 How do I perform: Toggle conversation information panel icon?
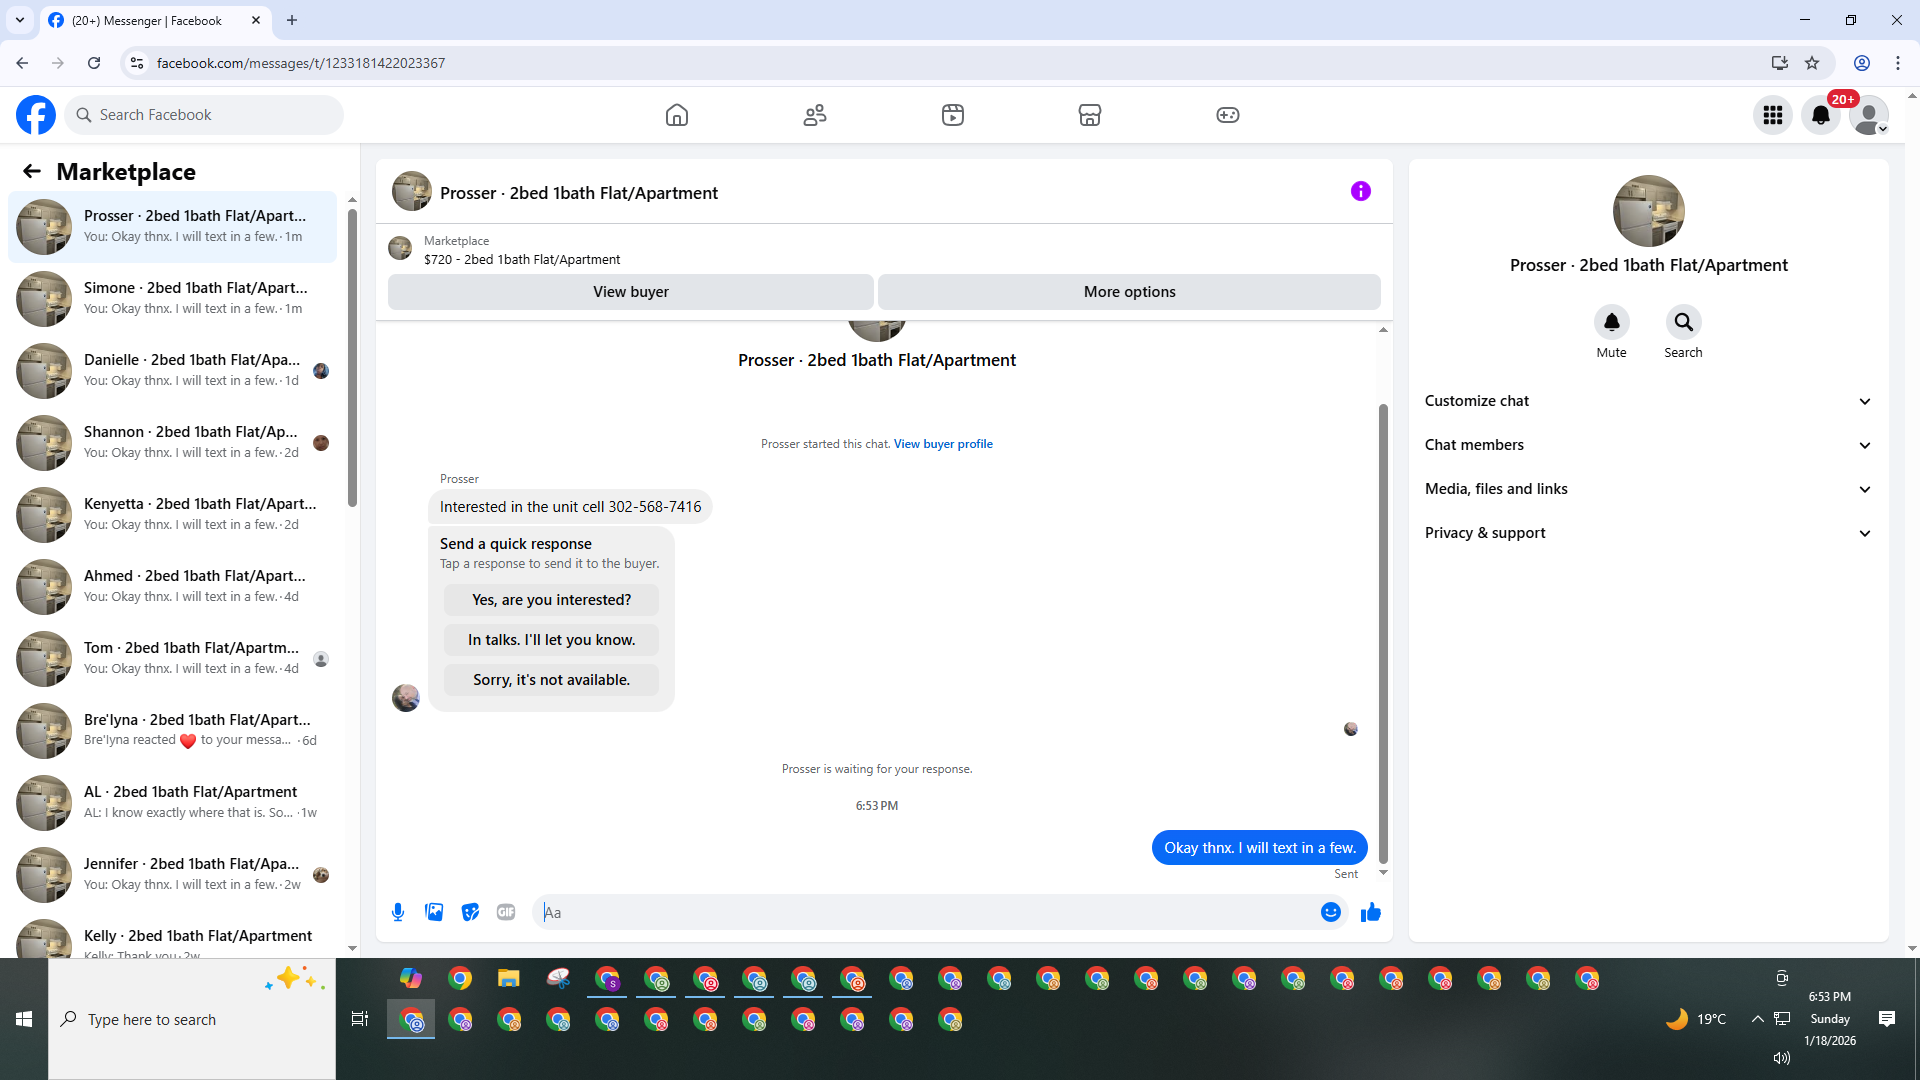[1360, 191]
